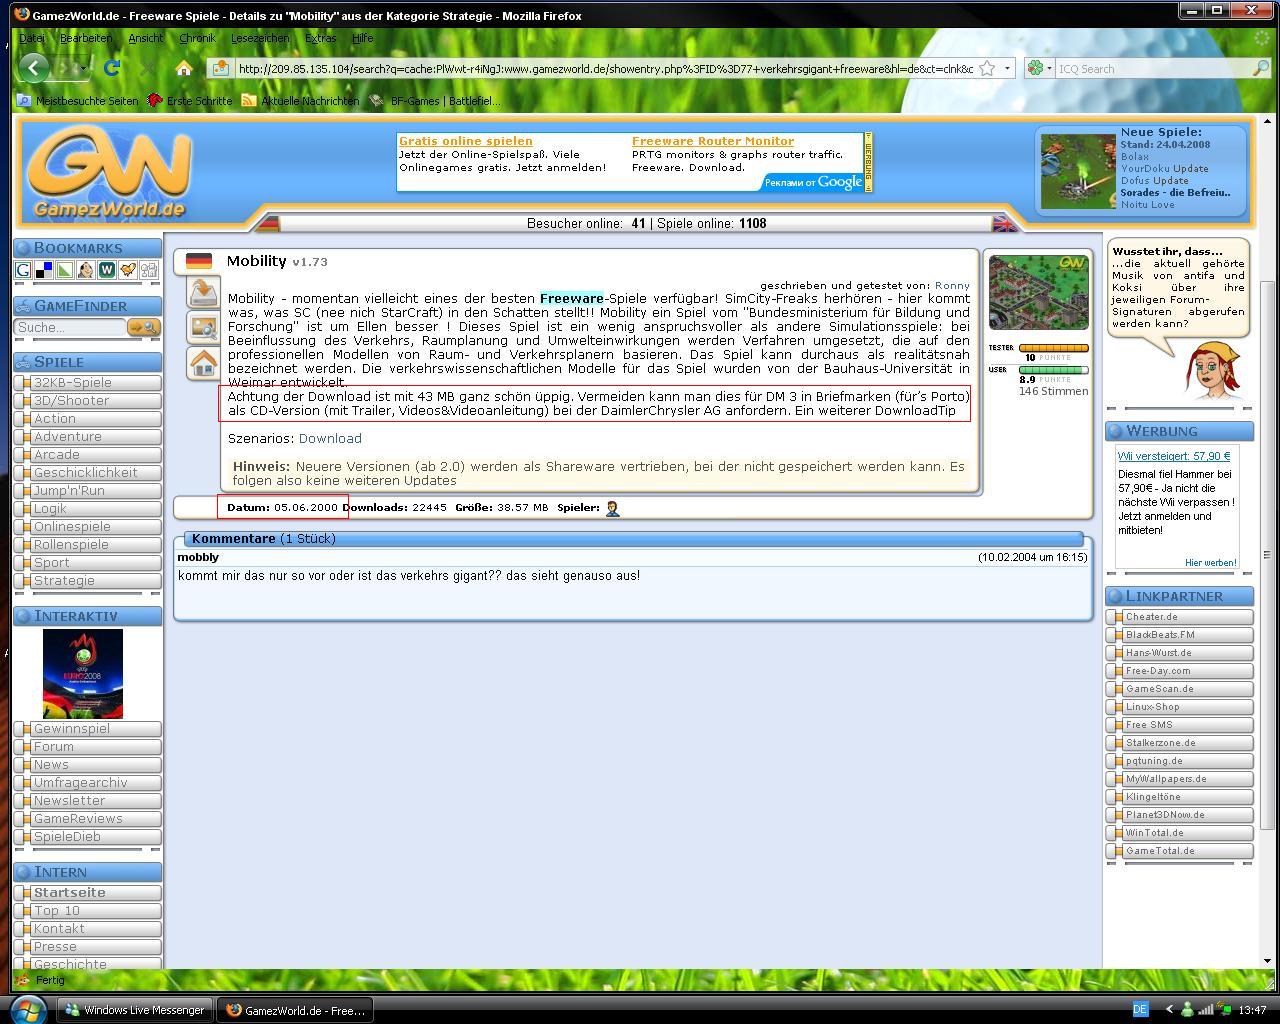This screenshot has width=1280, height=1024.
Task: Open the Neue Spiele preview thumbnail
Action: (1078, 172)
